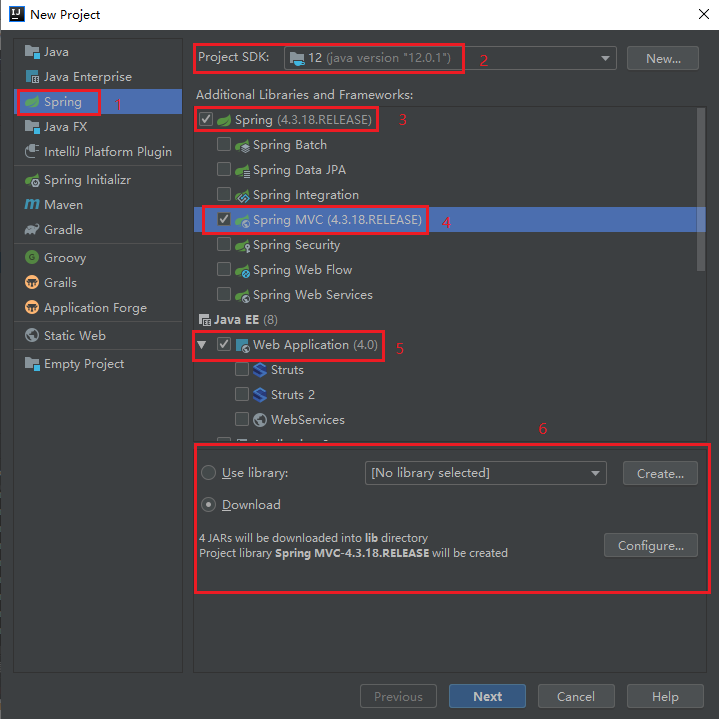Screen dimensions: 719x719
Task: Select the Java project type
Action: coord(98,52)
